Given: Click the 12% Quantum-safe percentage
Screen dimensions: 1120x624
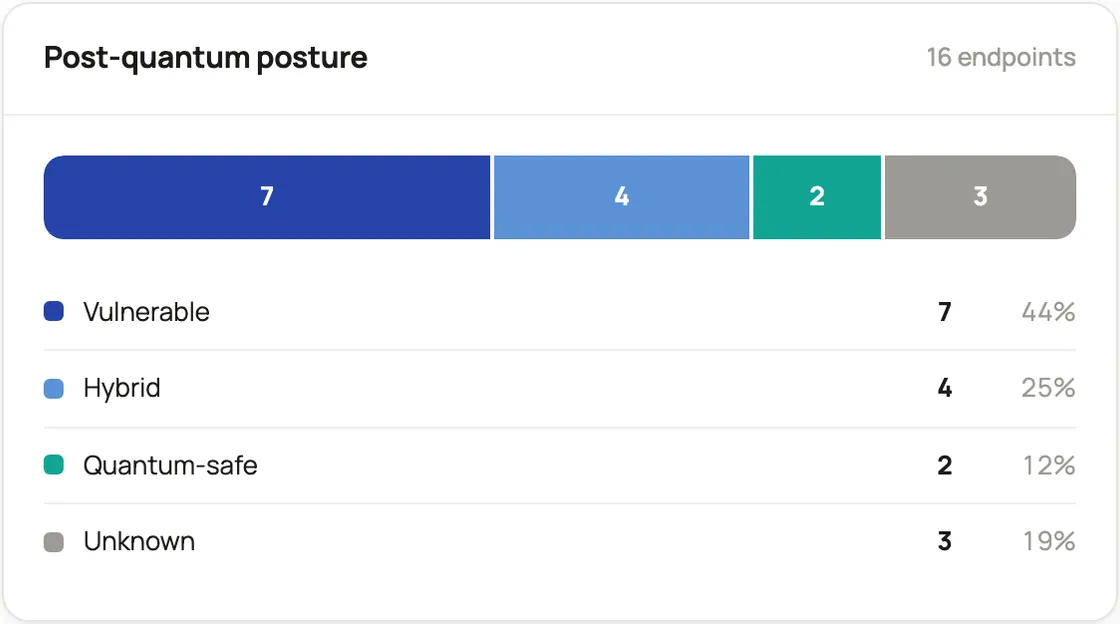Looking at the screenshot, I should [x=1049, y=466].
